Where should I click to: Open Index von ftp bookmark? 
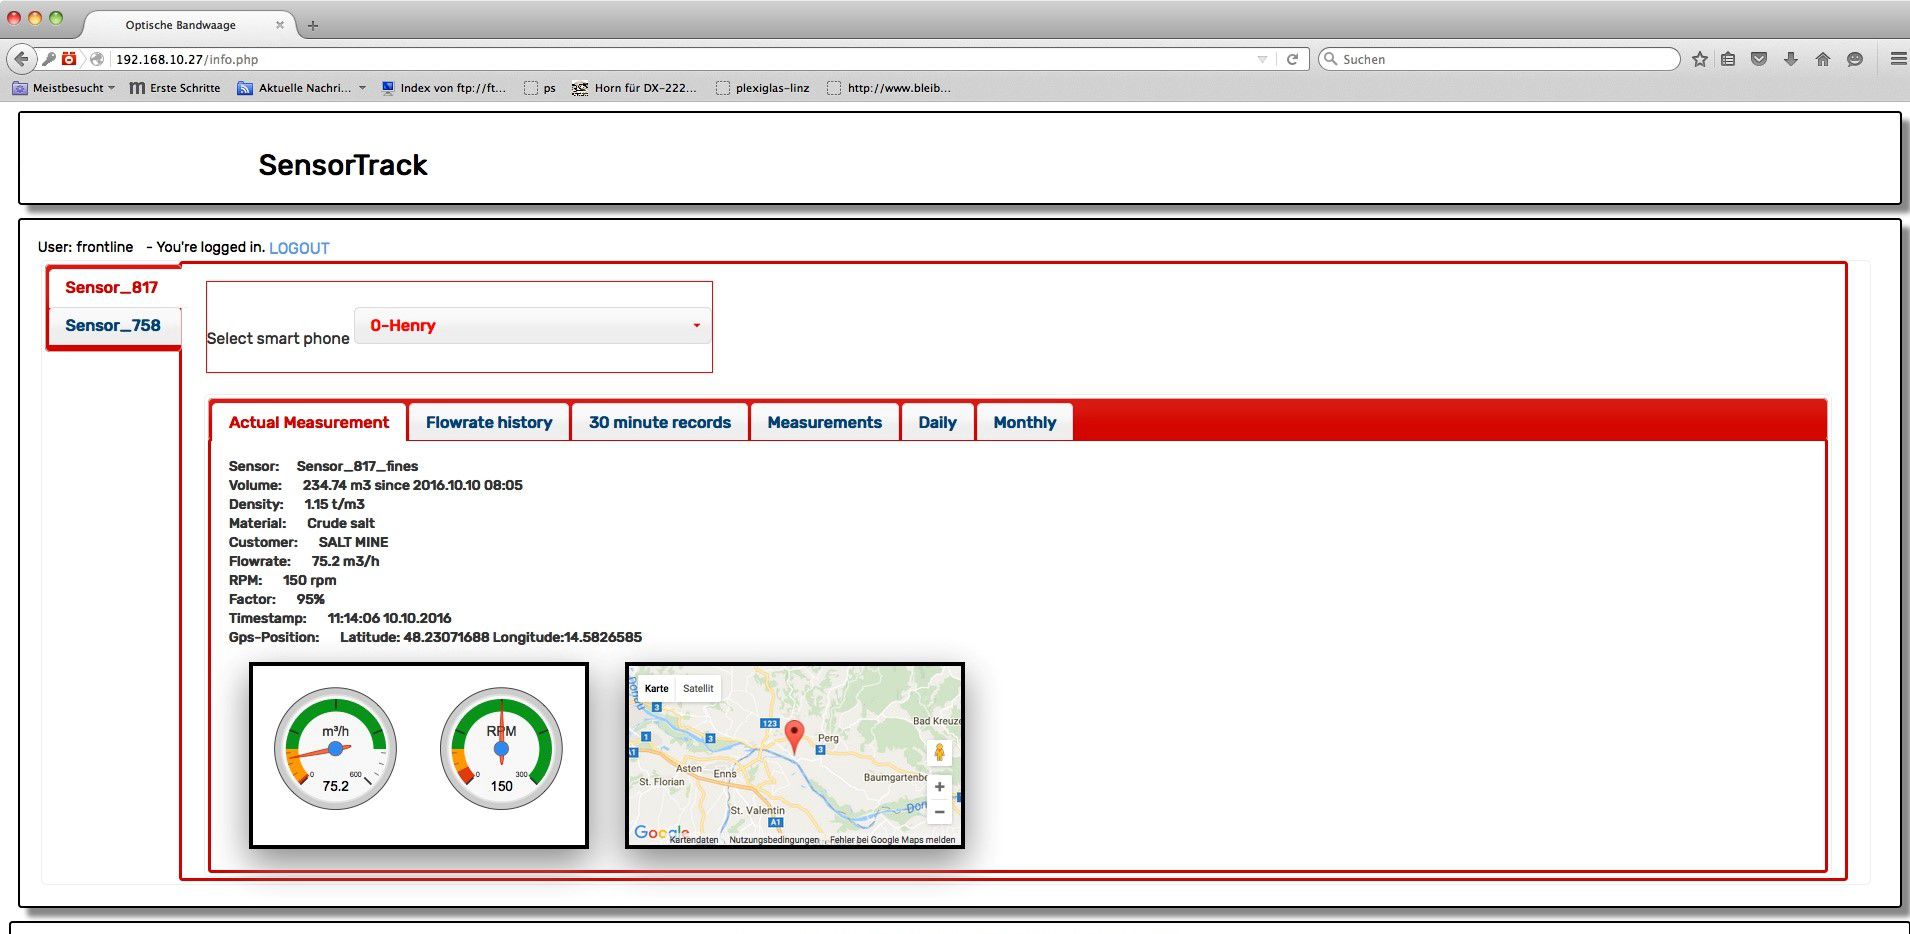(444, 88)
